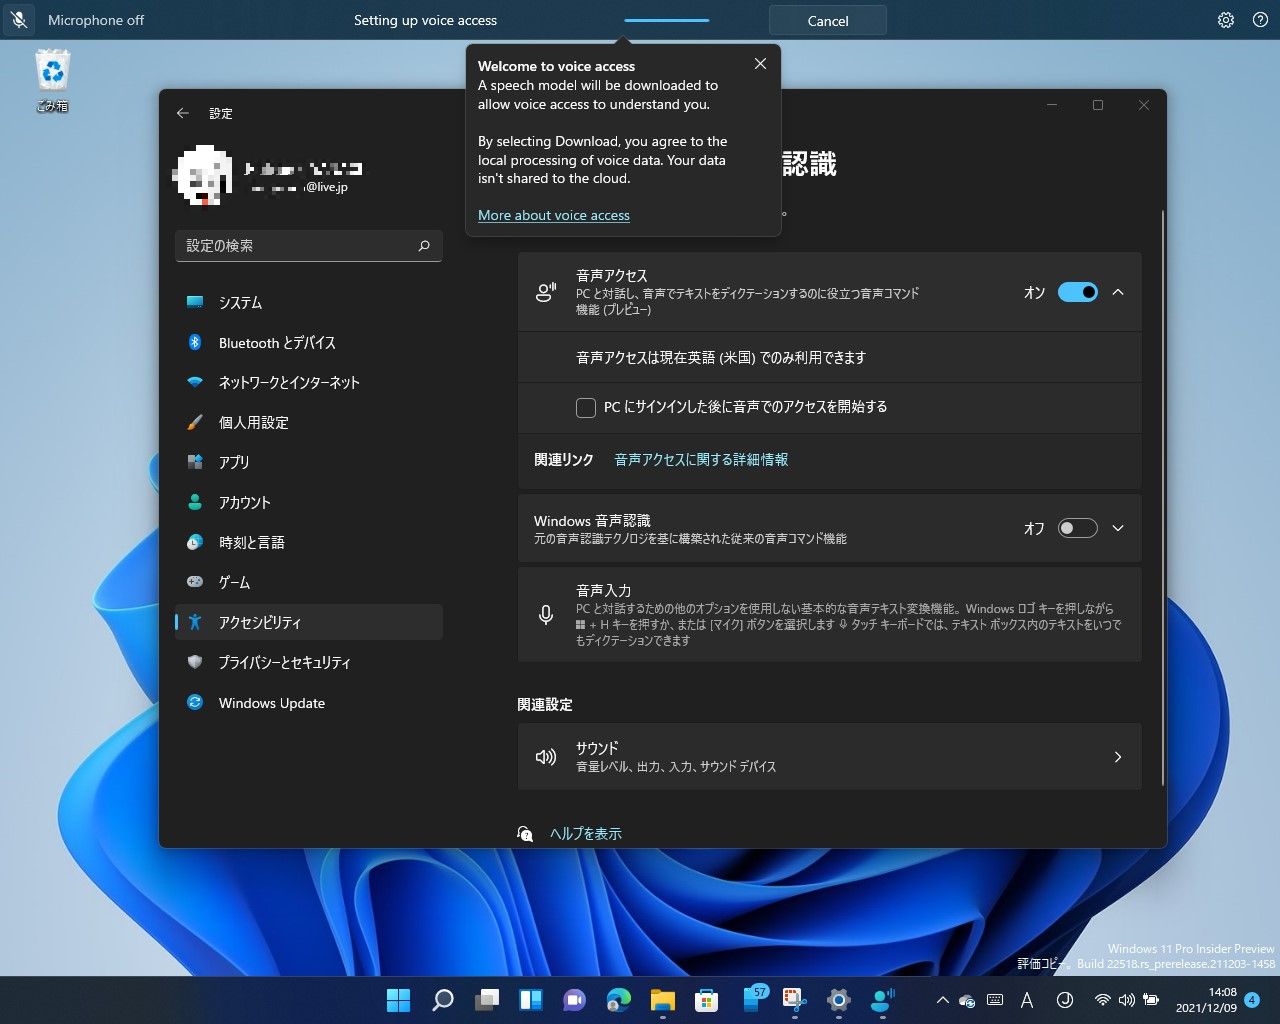Open the volume tray icon
The image size is (1280, 1024).
tap(1127, 1000)
